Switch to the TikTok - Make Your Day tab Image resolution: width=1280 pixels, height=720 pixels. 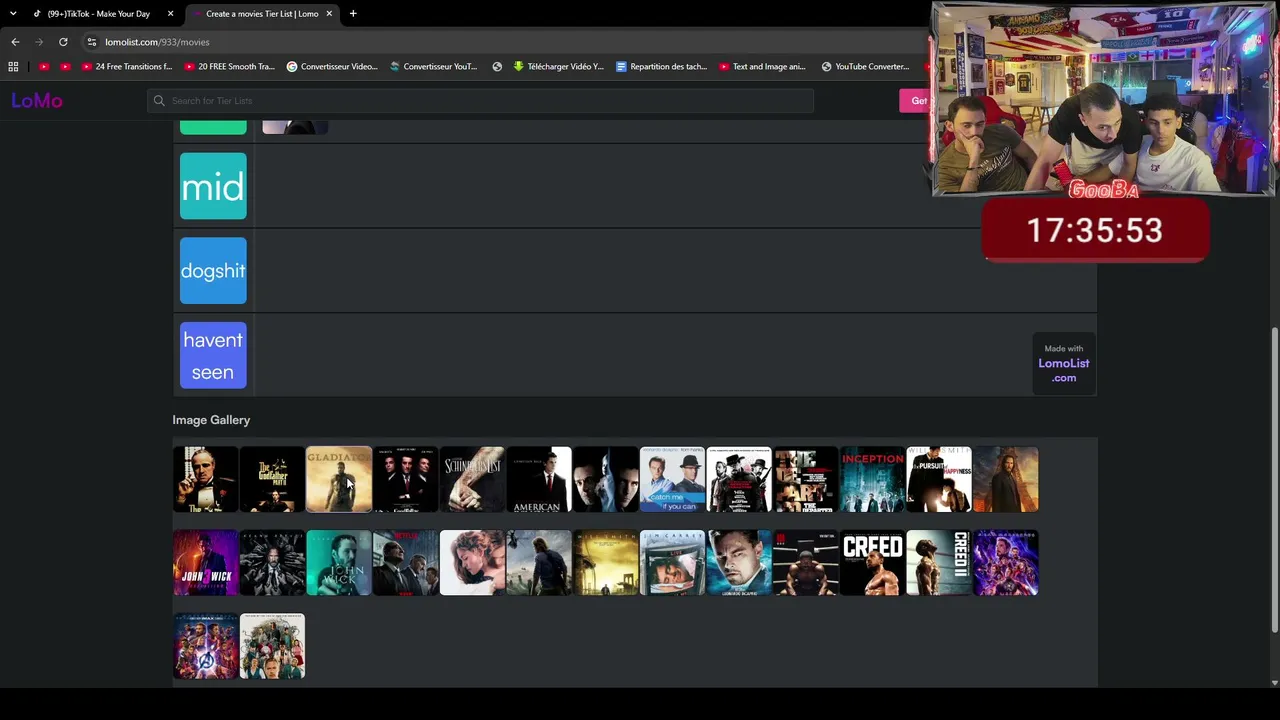99,14
